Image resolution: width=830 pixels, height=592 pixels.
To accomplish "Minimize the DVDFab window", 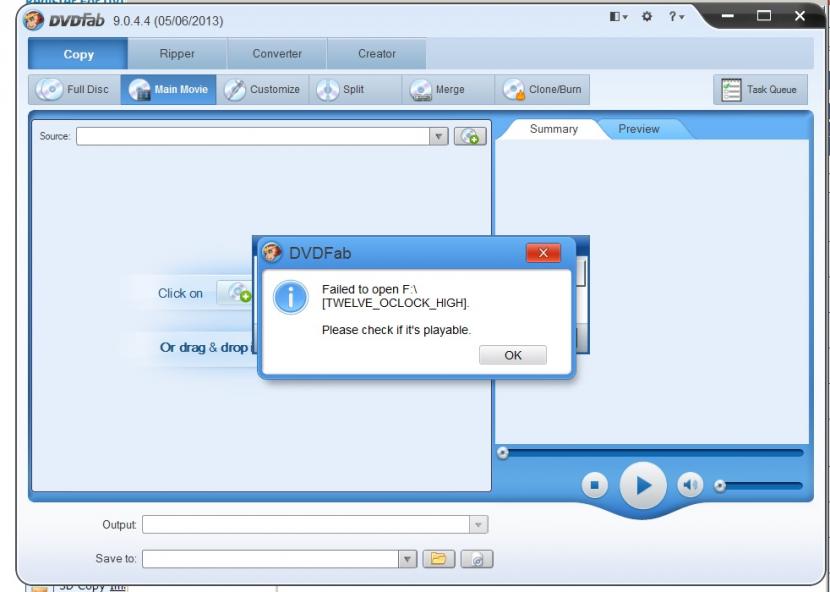I will click(728, 16).
